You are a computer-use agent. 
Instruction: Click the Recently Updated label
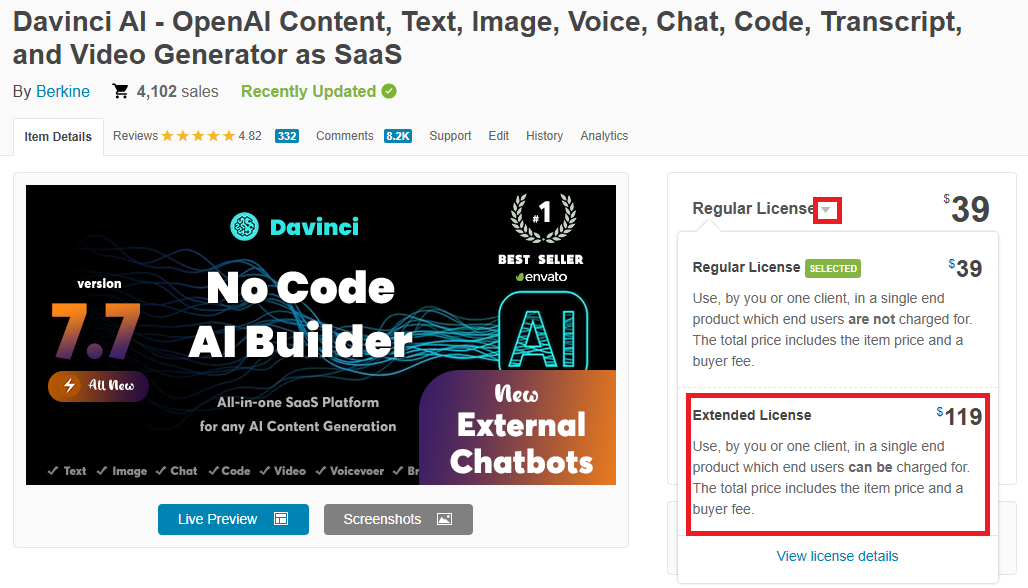pyautogui.click(x=308, y=91)
